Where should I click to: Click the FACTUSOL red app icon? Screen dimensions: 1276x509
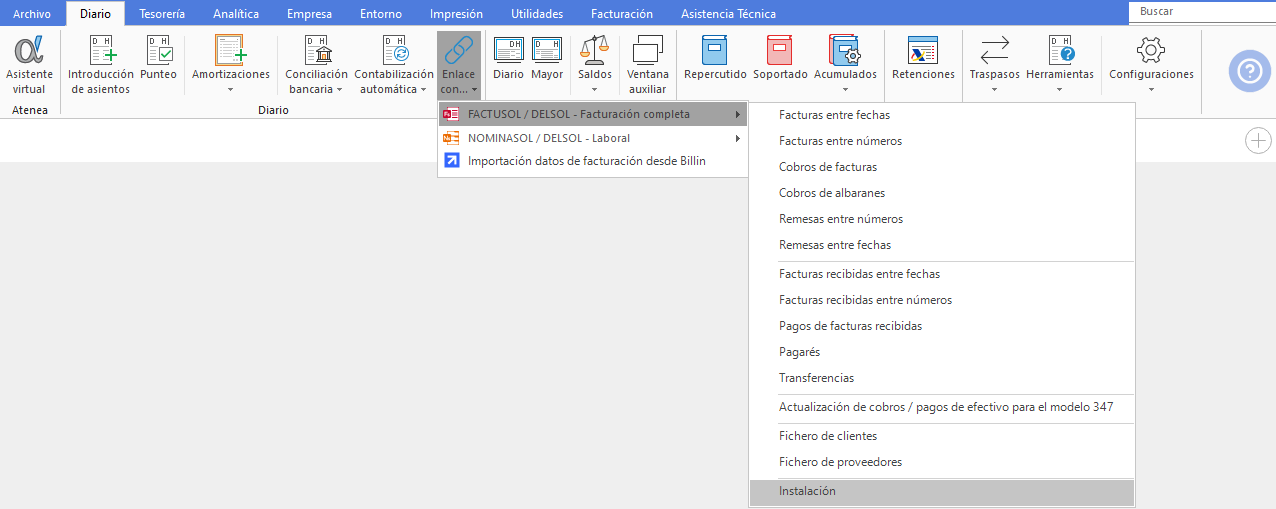(x=451, y=114)
